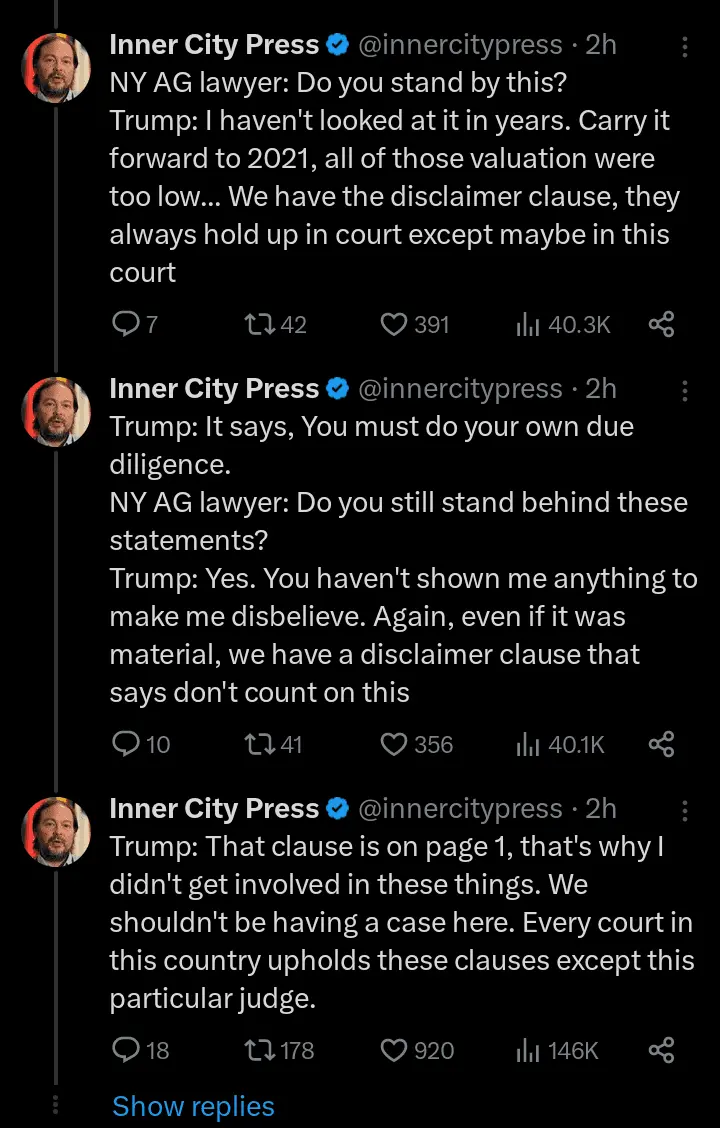Like the tweet with 391 likes
Screen dimensions: 720x1128
point(396,324)
